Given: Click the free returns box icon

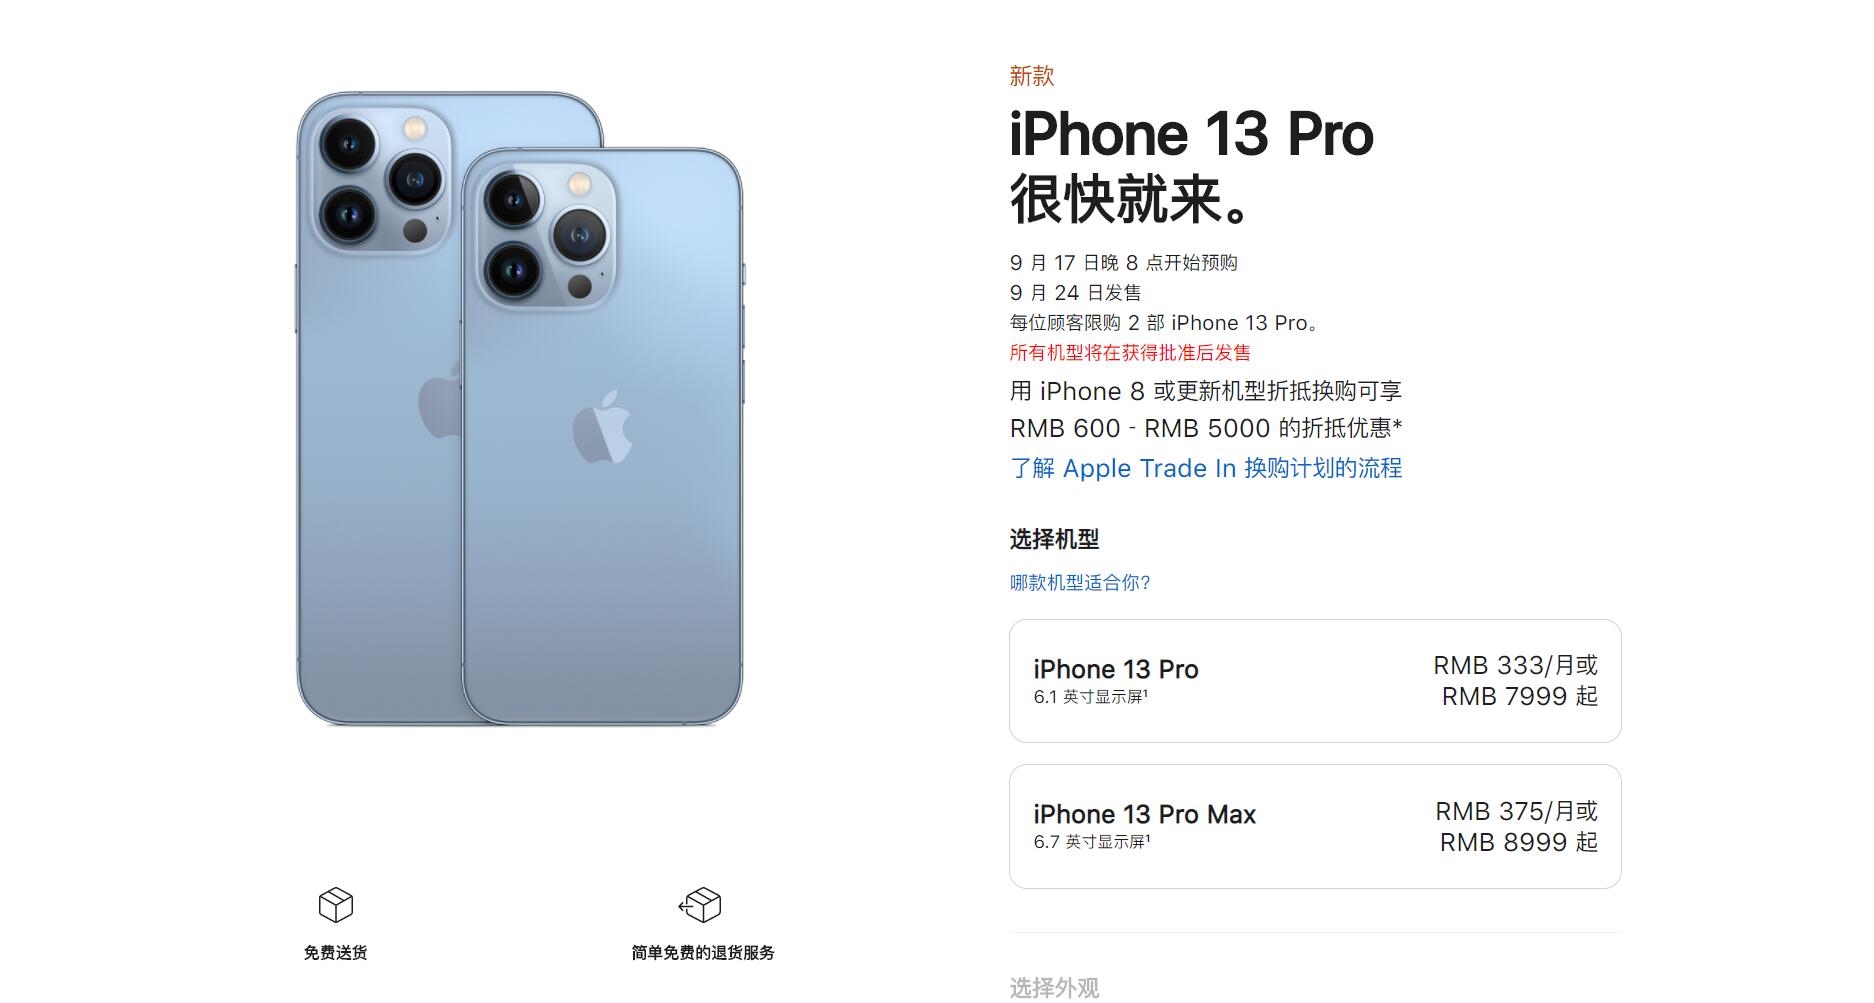Looking at the screenshot, I should coord(700,905).
